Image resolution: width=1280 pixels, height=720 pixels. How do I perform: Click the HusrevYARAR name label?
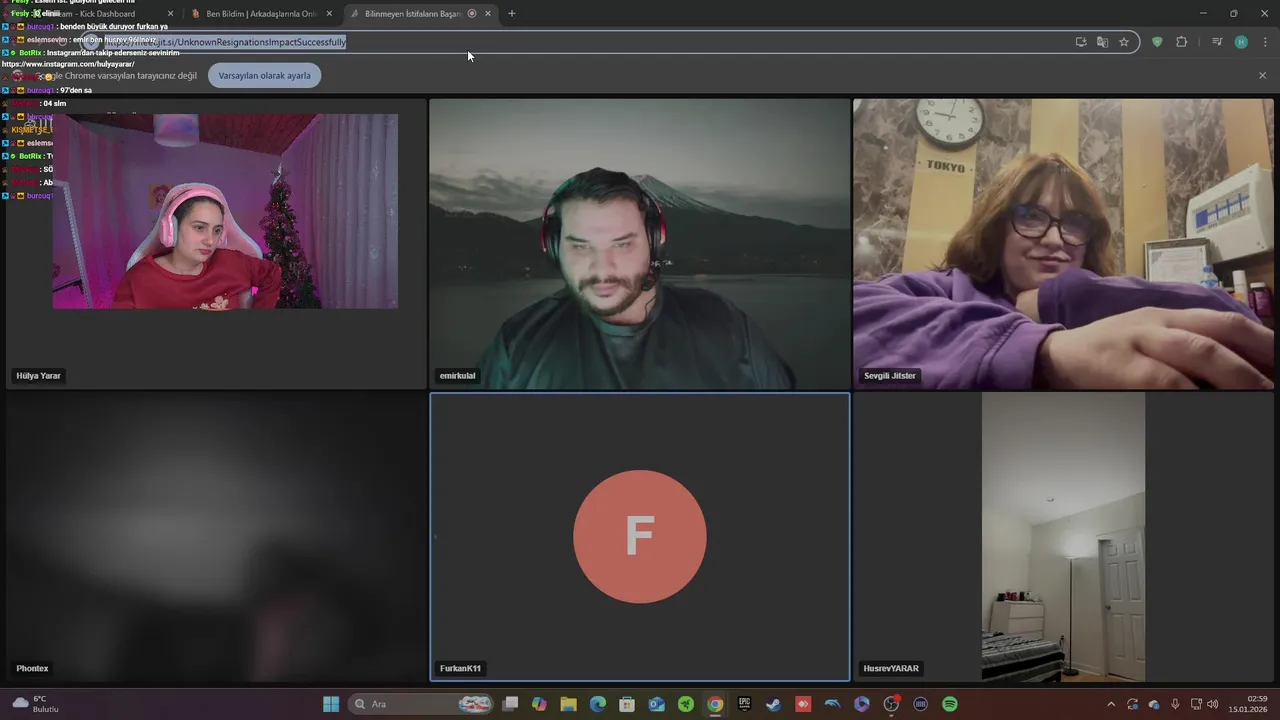point(891,668)
